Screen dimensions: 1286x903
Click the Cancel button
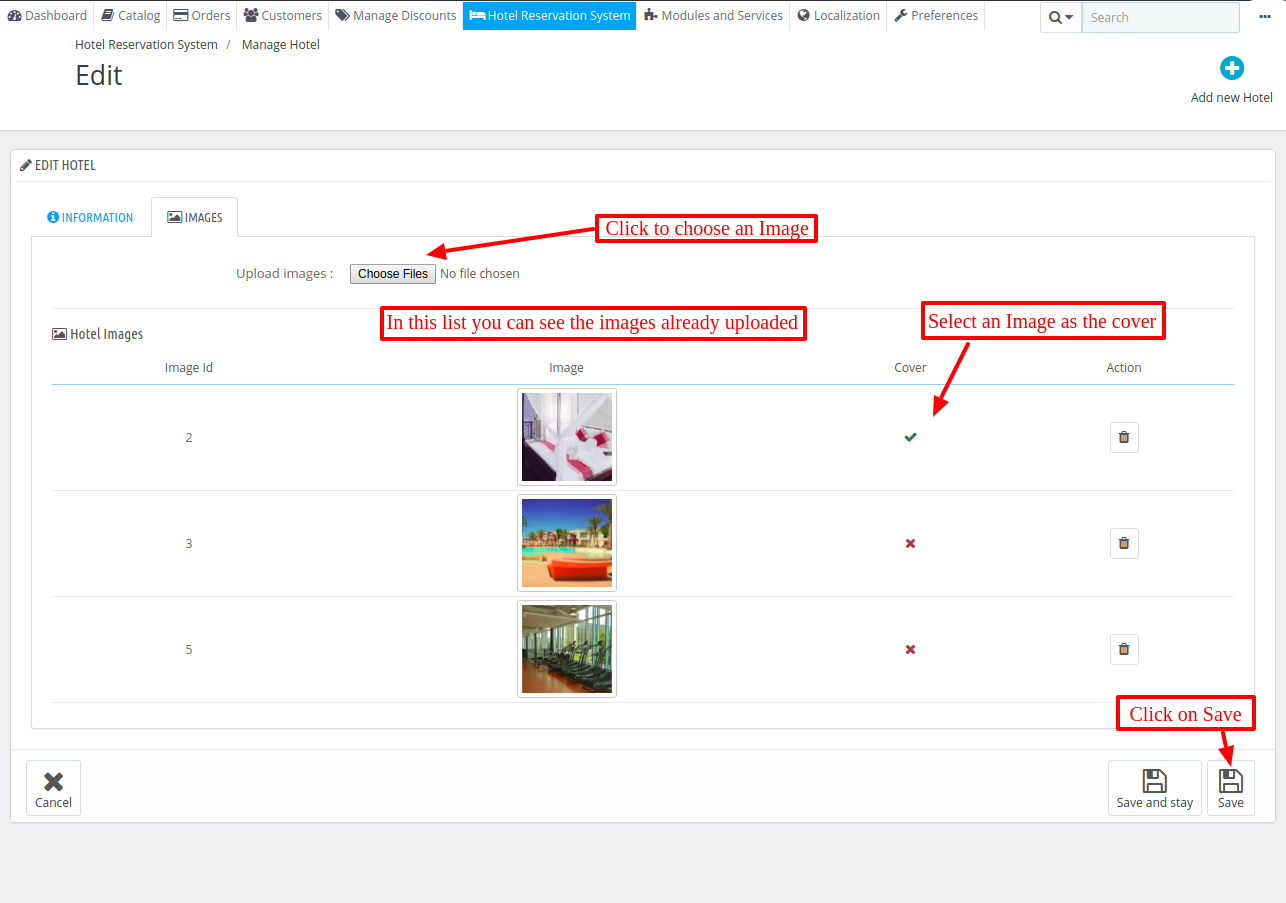coord(53,788)
